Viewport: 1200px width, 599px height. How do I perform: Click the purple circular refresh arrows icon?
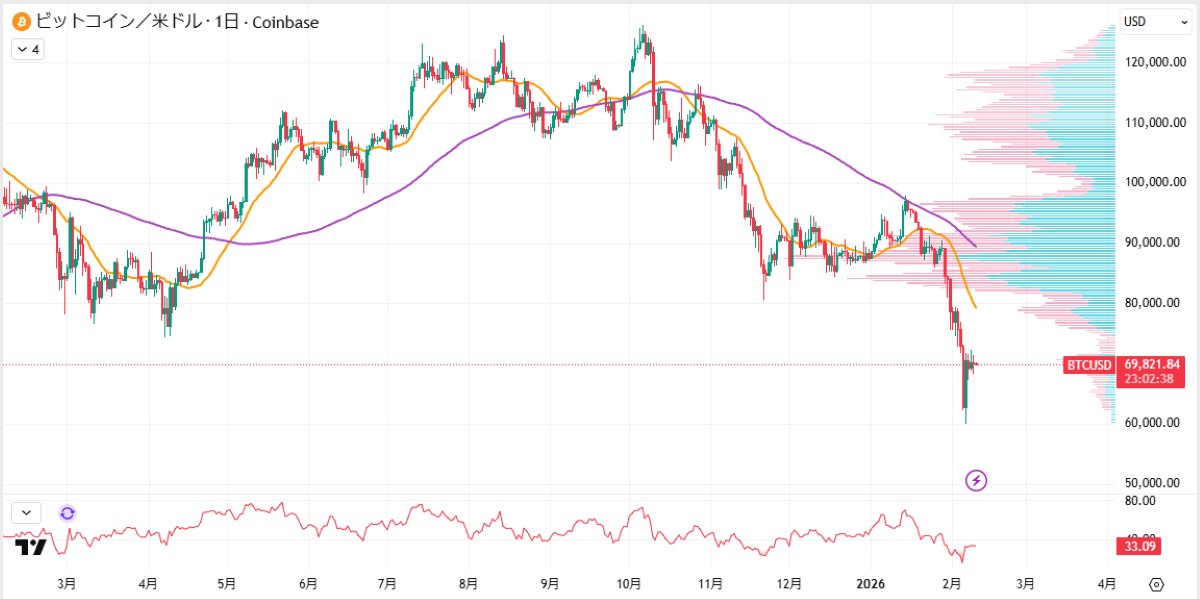click(67, 513)
